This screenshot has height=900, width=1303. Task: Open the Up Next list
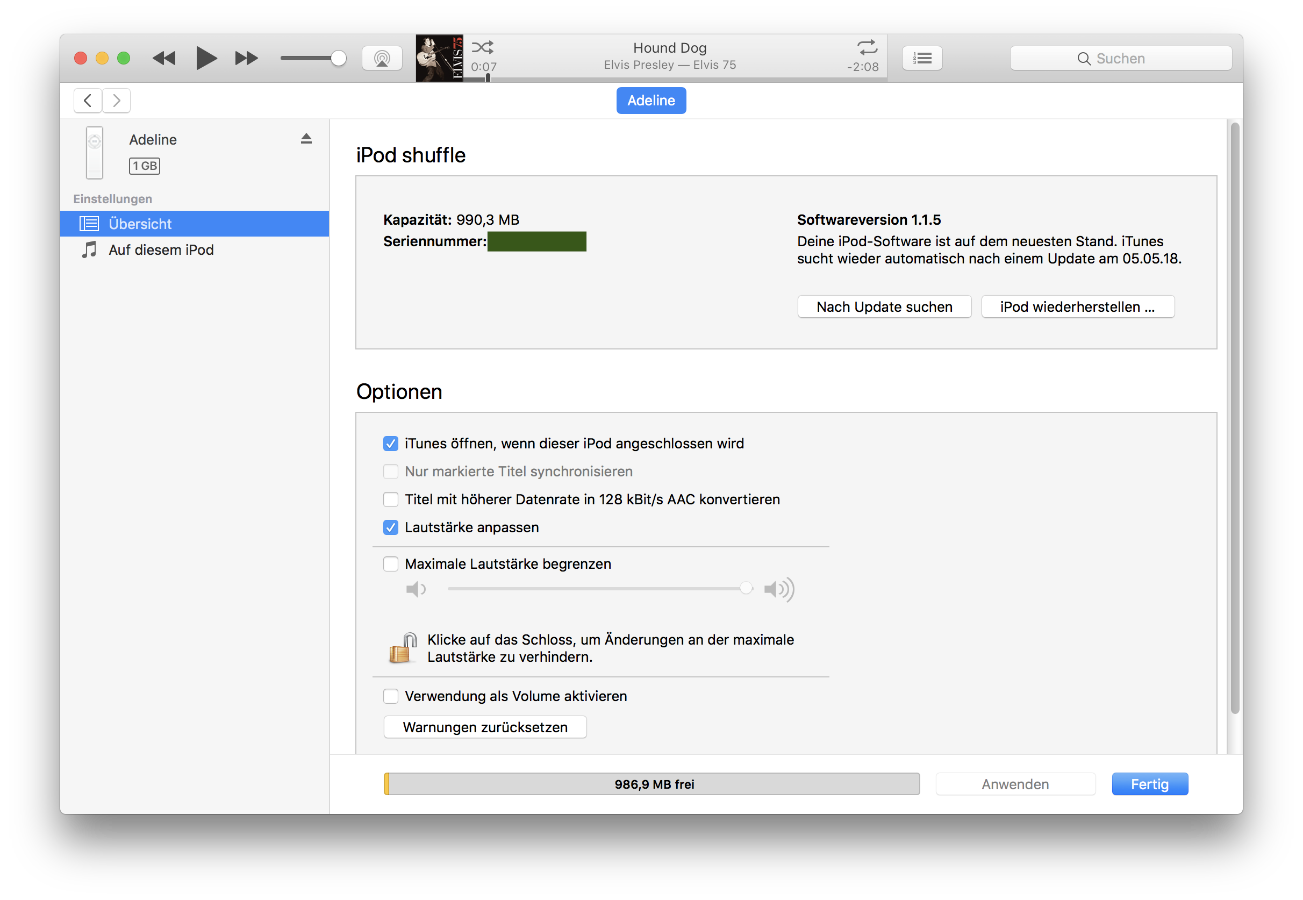point(922,58)
